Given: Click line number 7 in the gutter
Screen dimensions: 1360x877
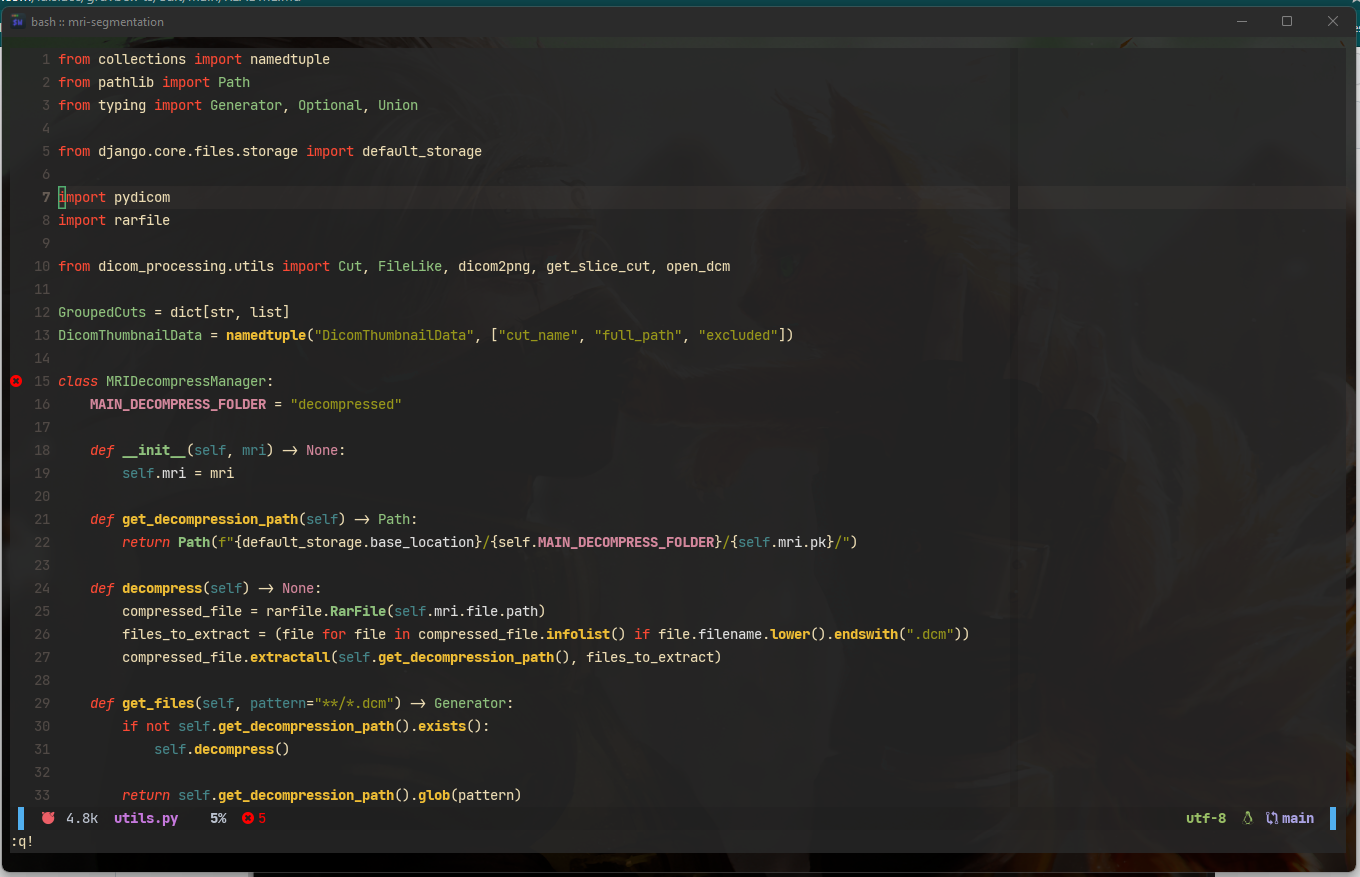Looking at the screenshot, I should (46, 197).
